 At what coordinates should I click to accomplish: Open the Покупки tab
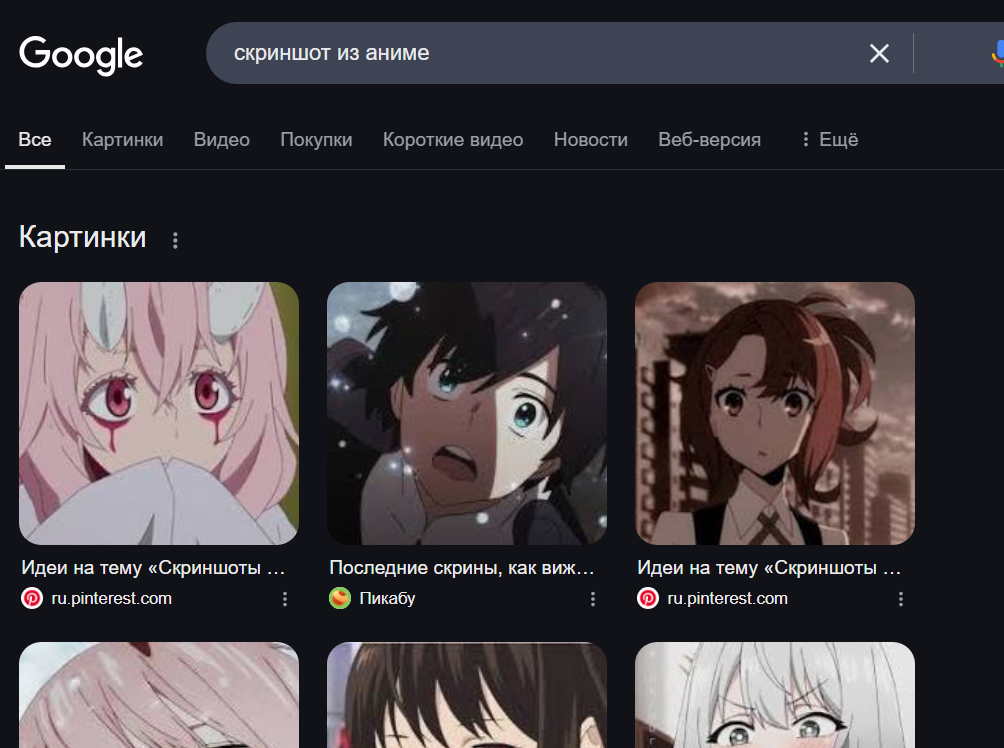pos(316,140)
